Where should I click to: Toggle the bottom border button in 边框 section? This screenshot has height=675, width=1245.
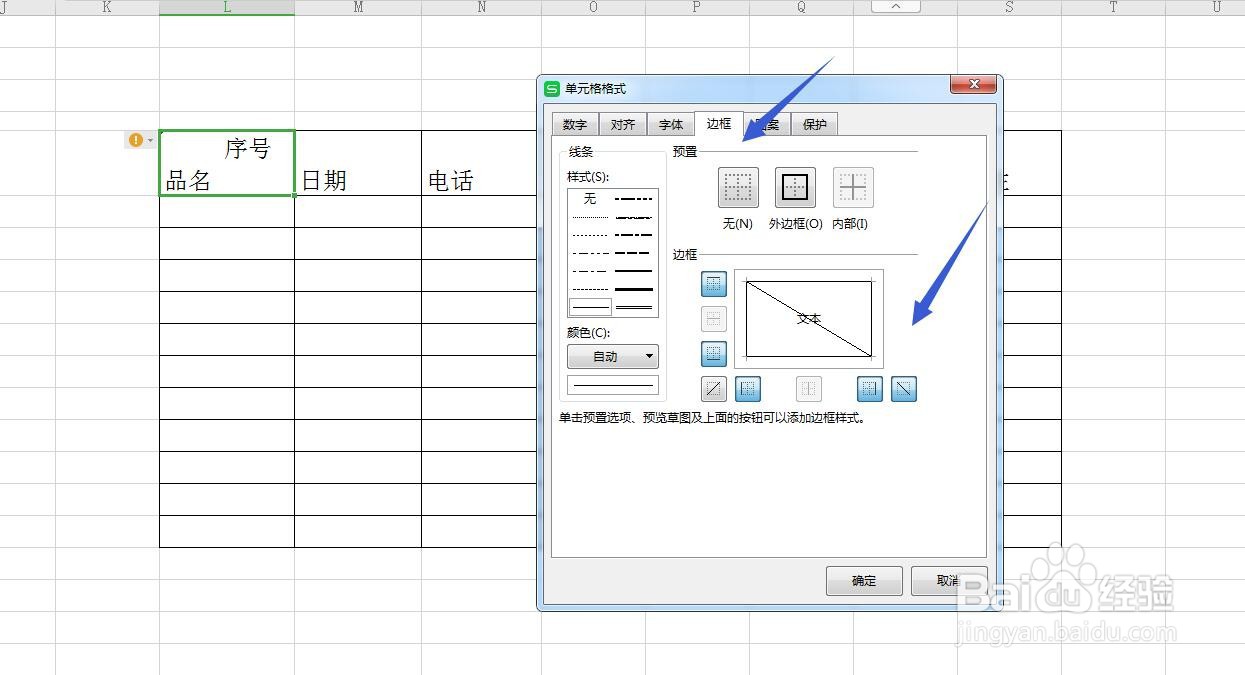pos(714,353)
